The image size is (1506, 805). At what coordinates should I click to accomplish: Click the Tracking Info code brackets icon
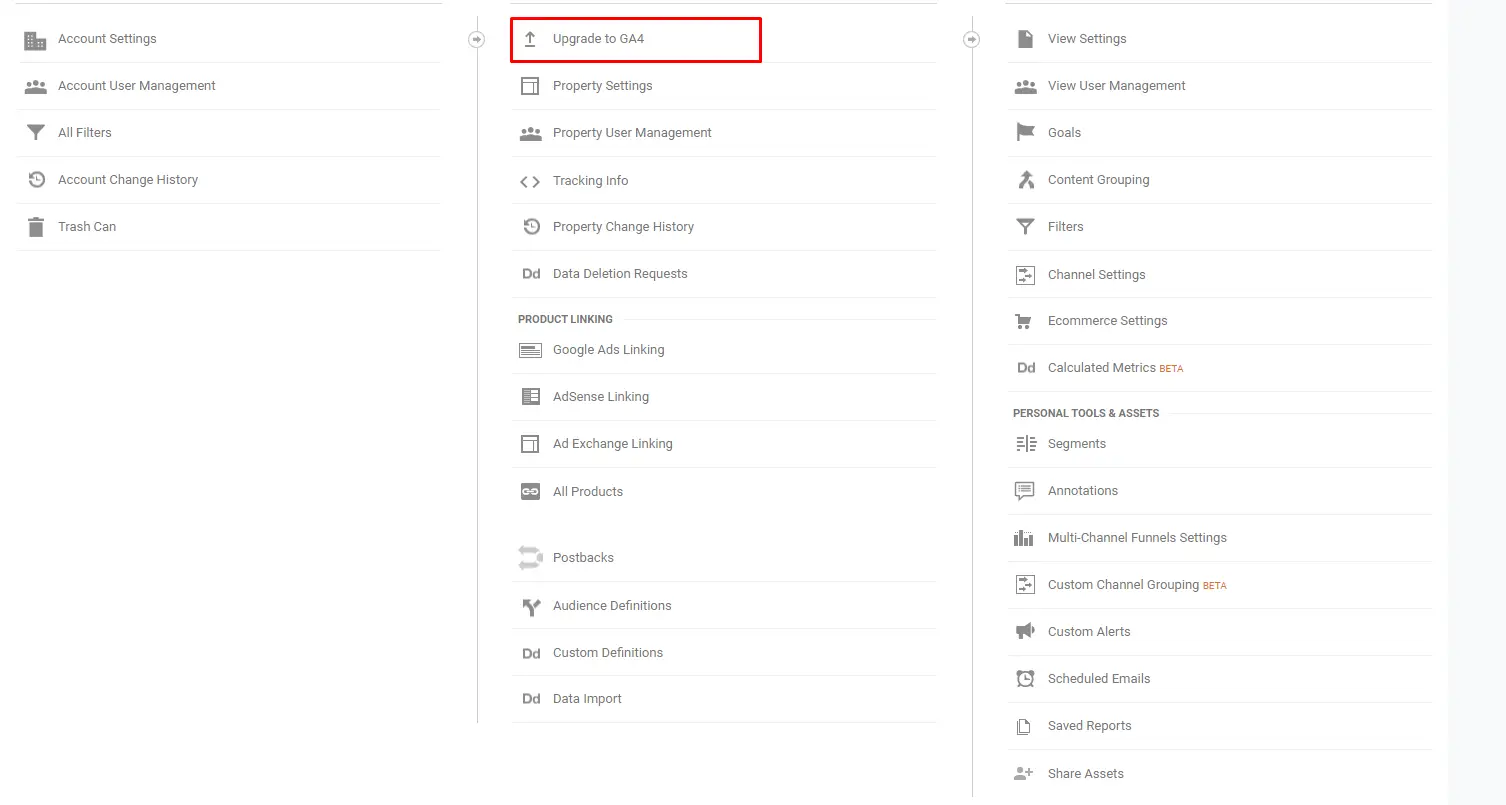click(530, 181)
